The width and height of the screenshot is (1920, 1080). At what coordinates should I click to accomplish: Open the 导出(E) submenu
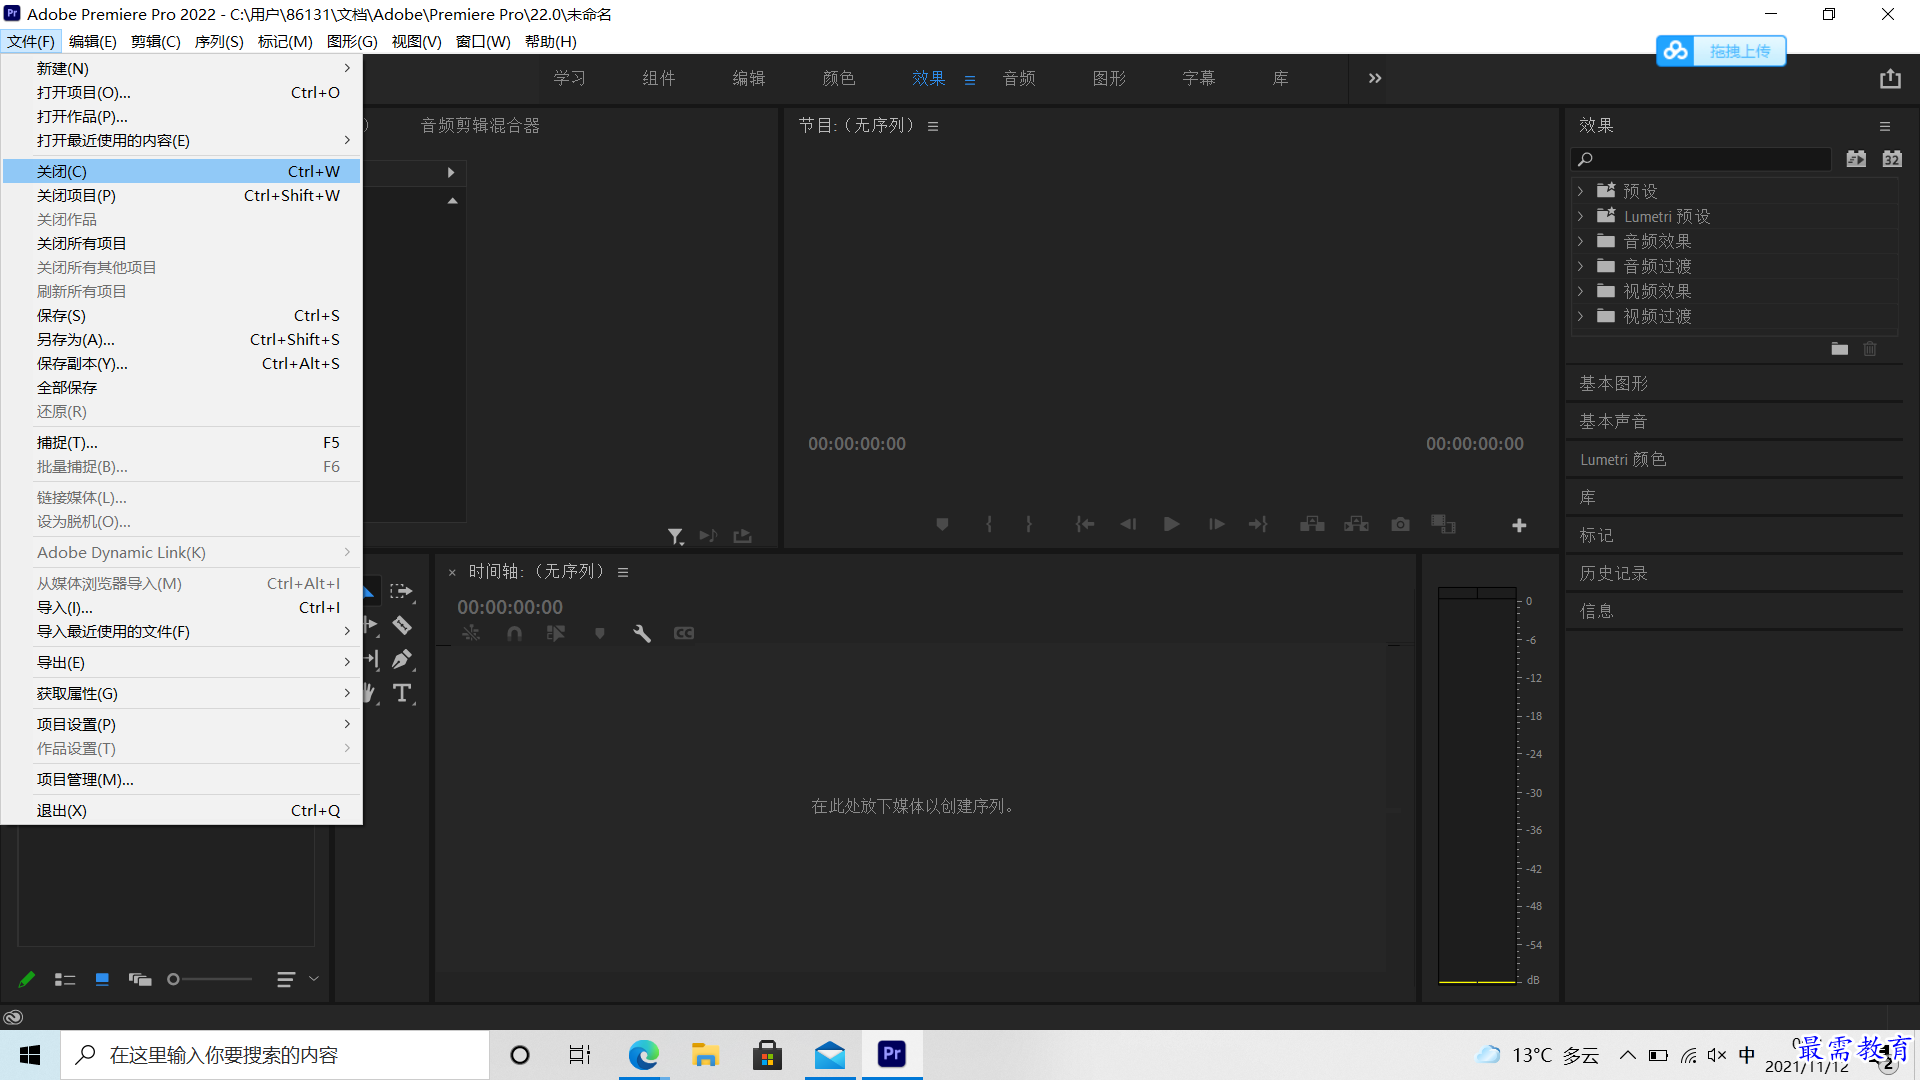click(x=181, y=662)
